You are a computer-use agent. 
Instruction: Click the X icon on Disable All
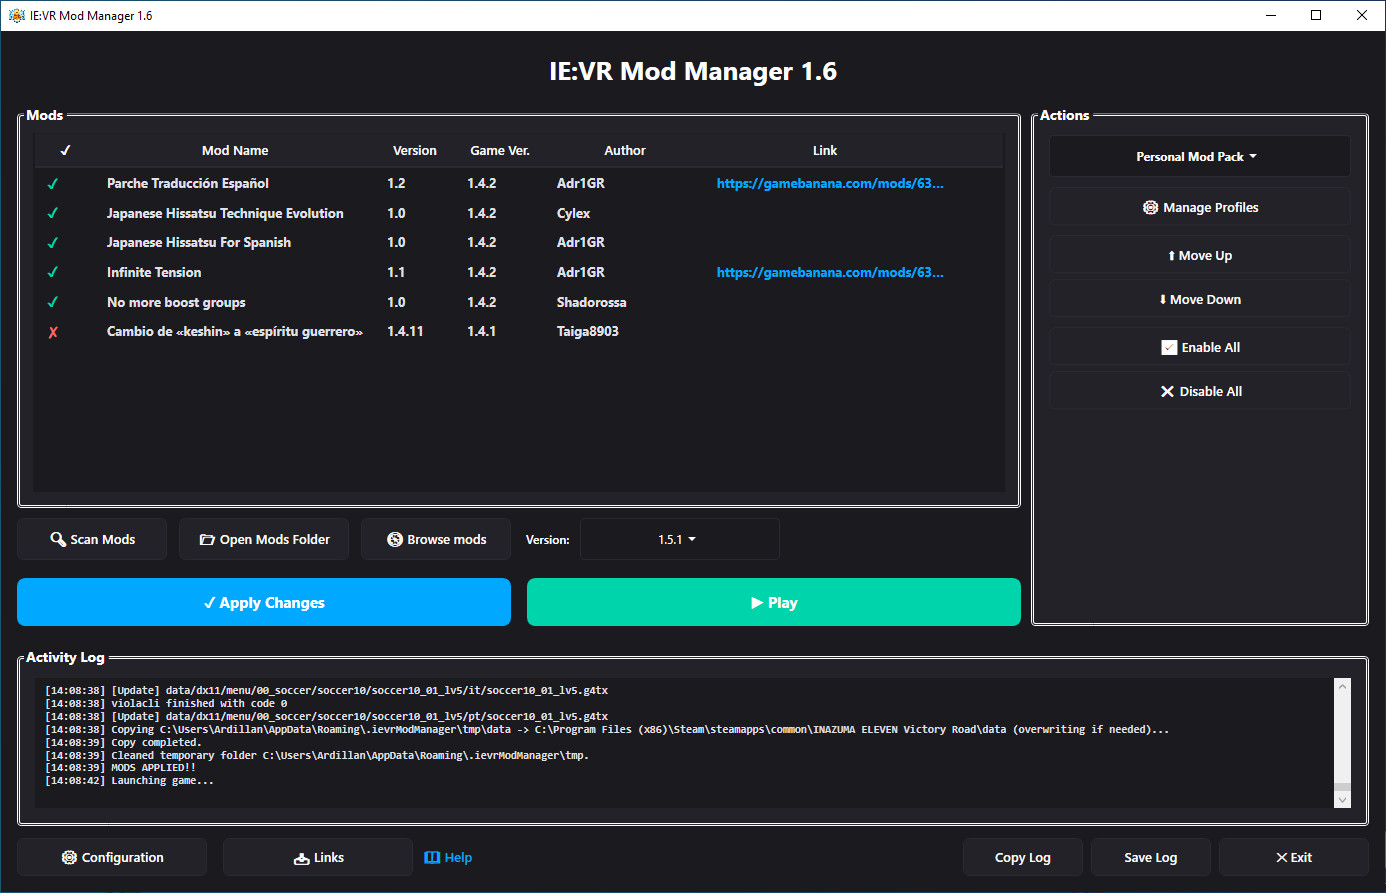tap(1167, 392)
